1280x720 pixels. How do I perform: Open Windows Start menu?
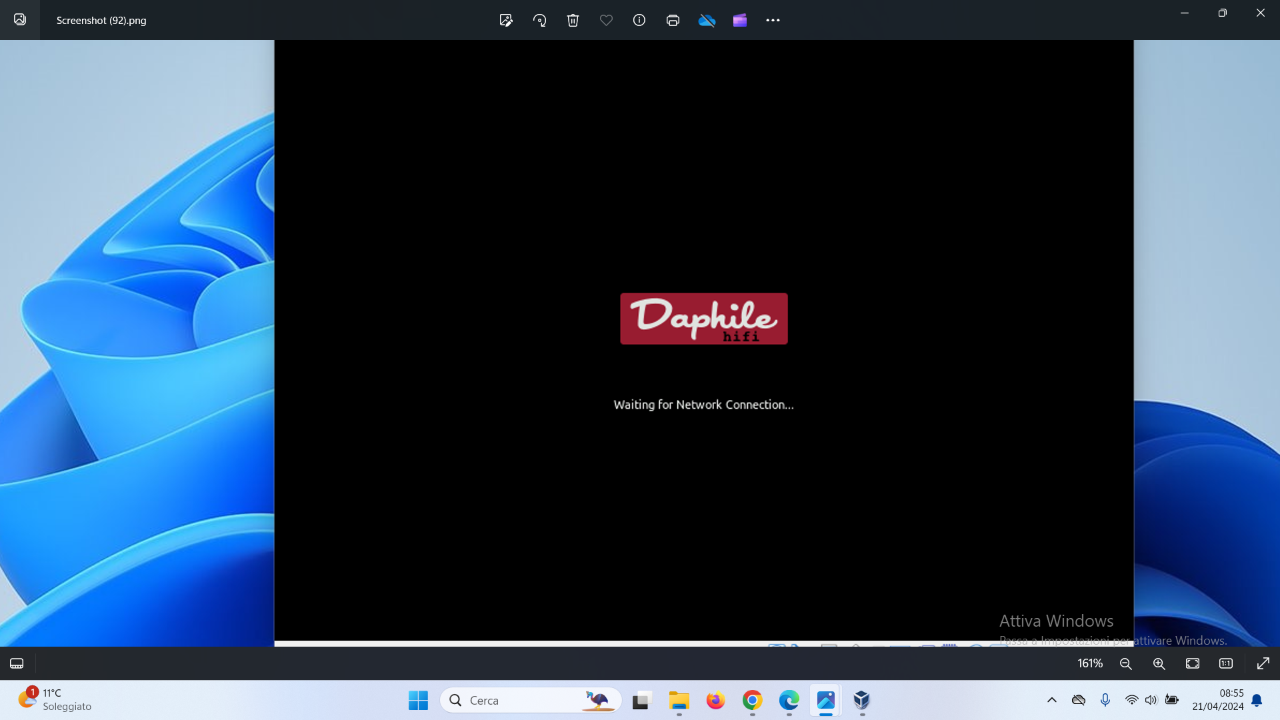point(418,700)
